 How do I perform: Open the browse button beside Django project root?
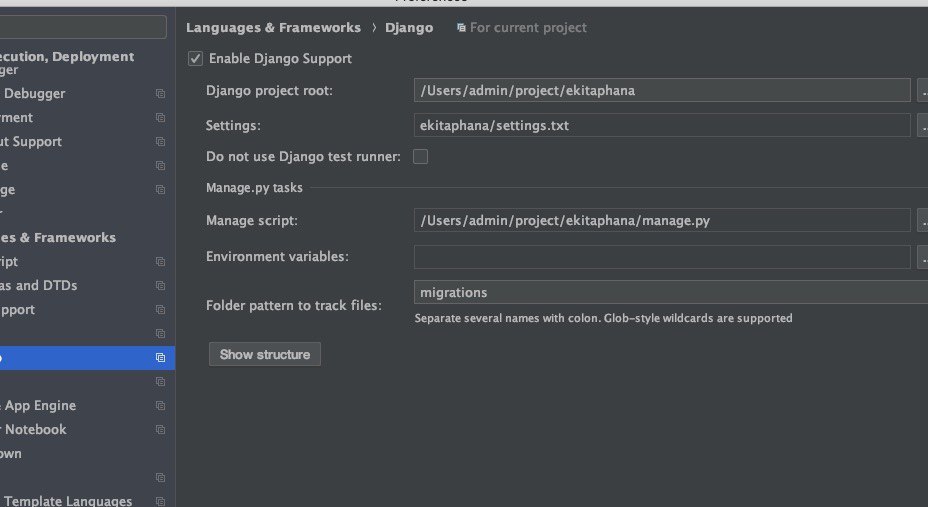click(923, 91)
